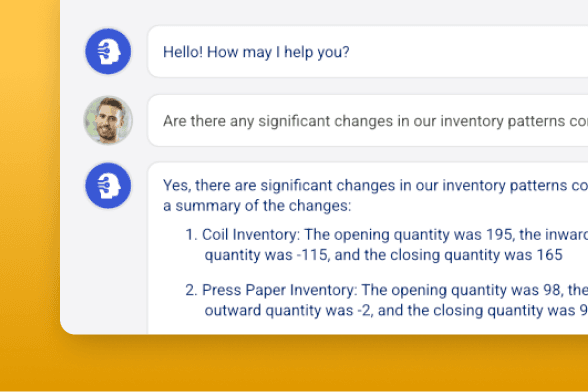Click list number 2 in the reply
Screen dimensions: 588x392
click(191, 290)
